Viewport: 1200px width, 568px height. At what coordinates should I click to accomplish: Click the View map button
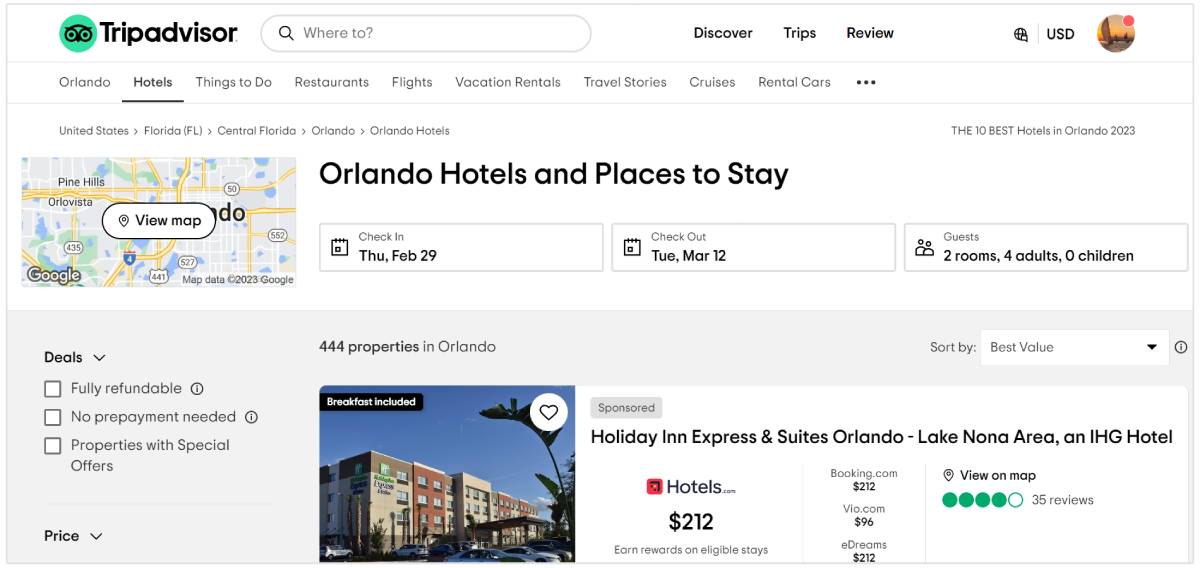click(159, 220)
